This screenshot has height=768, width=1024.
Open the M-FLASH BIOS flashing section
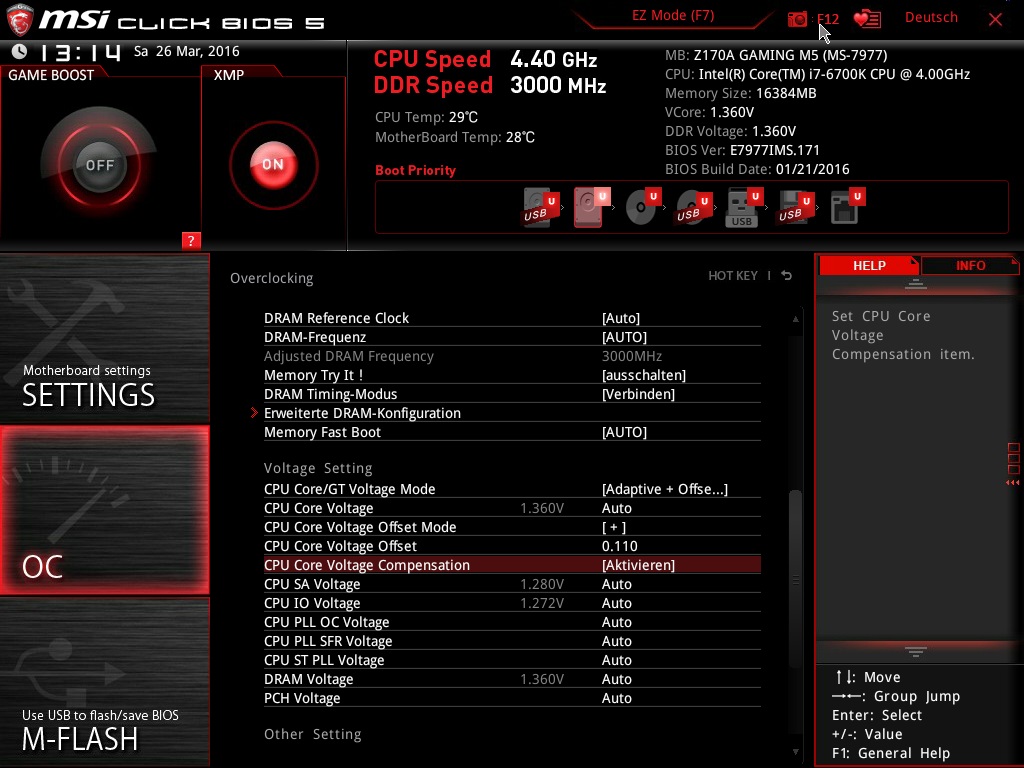pos(104,682)
